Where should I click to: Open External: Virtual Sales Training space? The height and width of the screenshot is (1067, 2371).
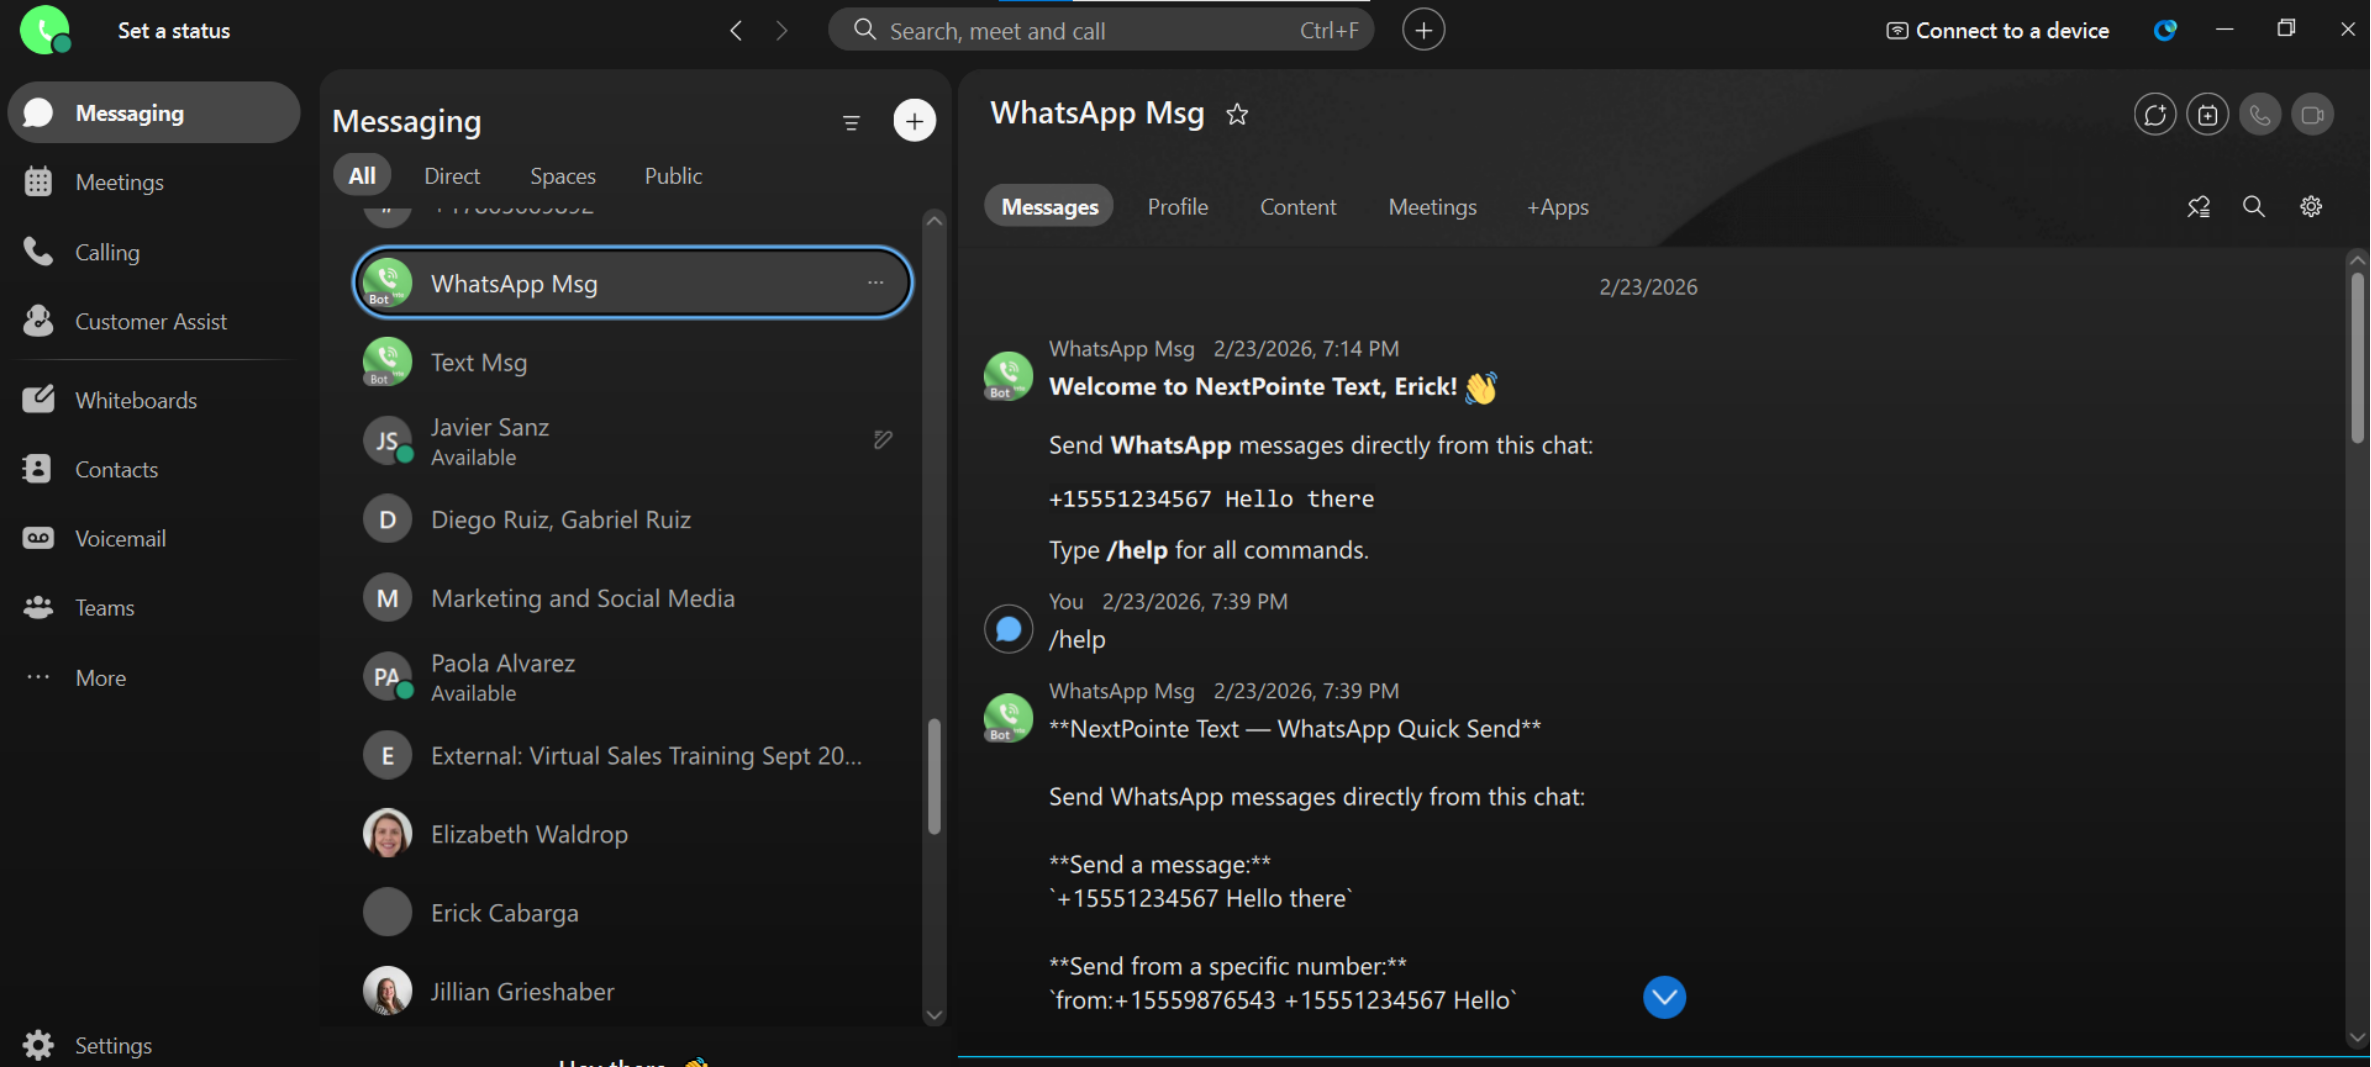(632, 755)
